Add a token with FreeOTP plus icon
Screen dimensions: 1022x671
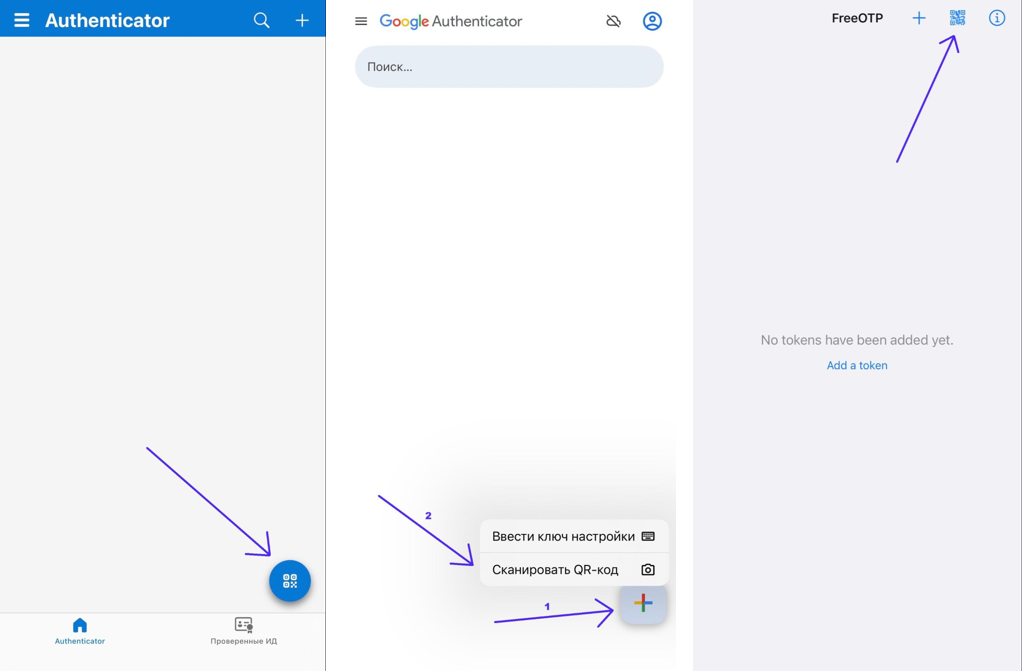click(x=918, y=18)
